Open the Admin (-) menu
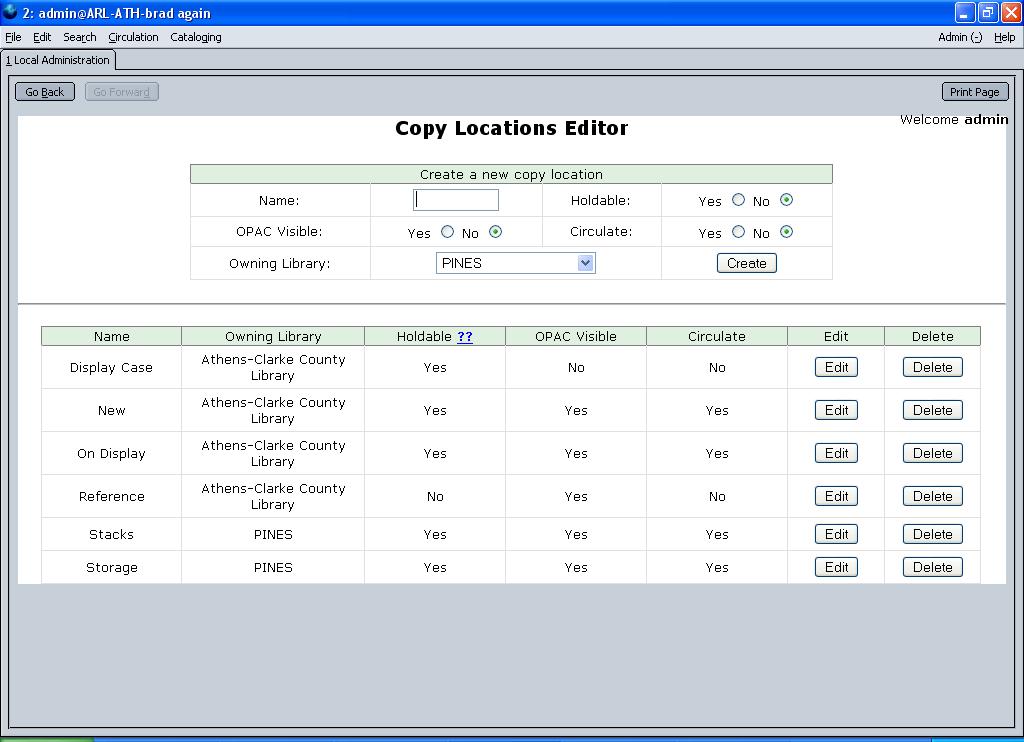 (959, 37)
